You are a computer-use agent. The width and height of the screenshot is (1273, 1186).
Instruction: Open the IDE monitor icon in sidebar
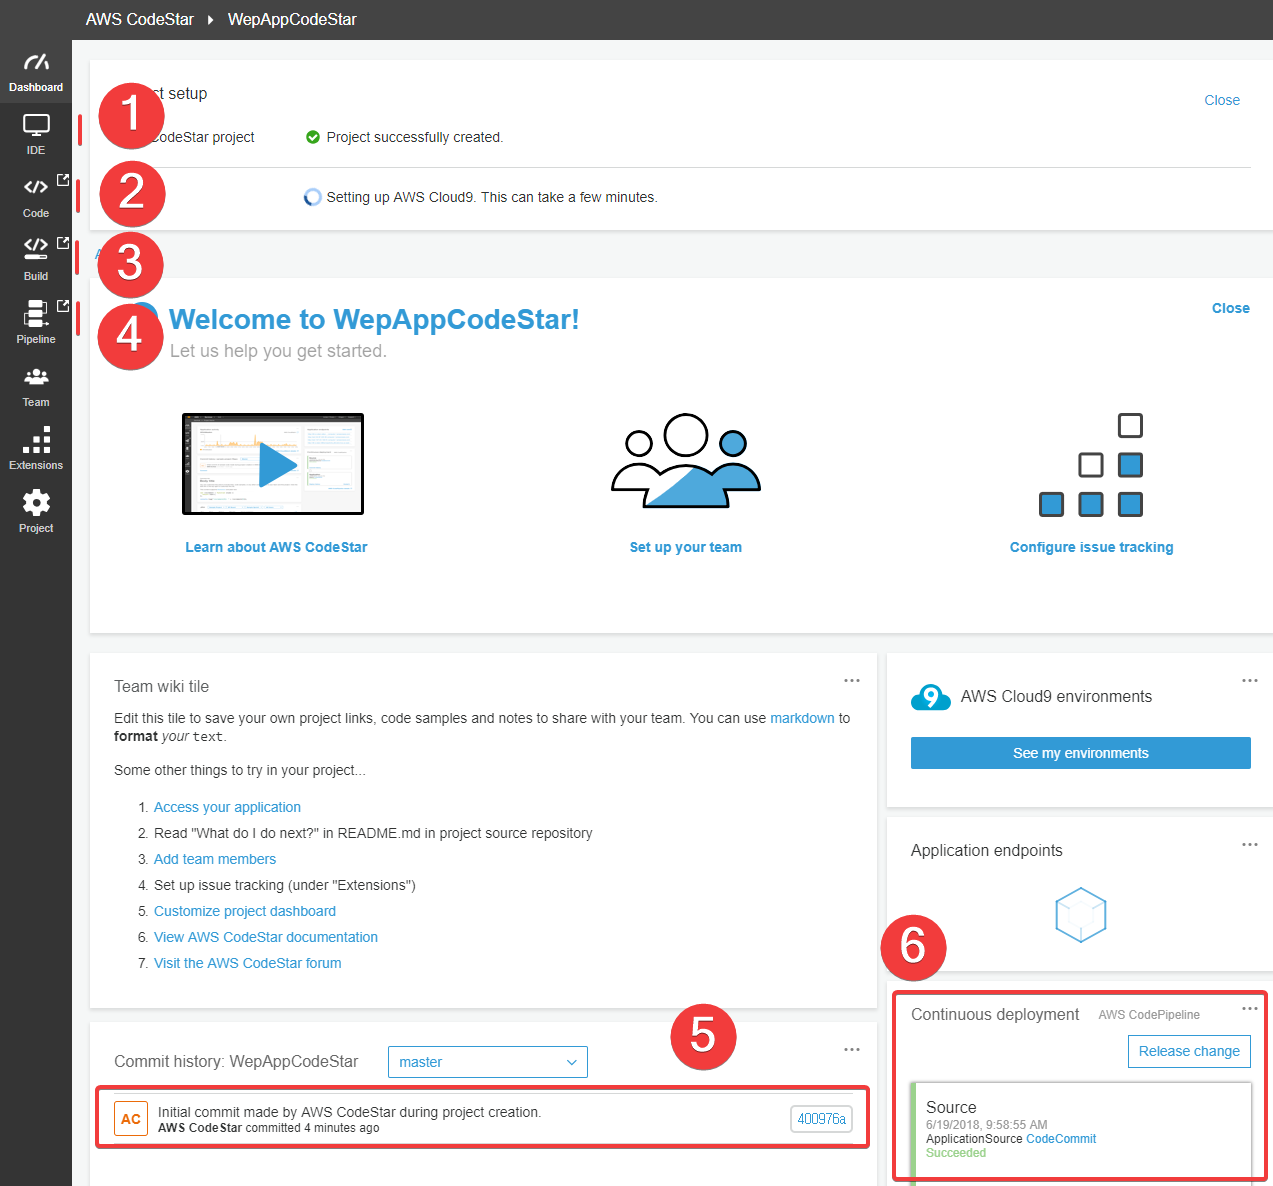tap(36, 125)
